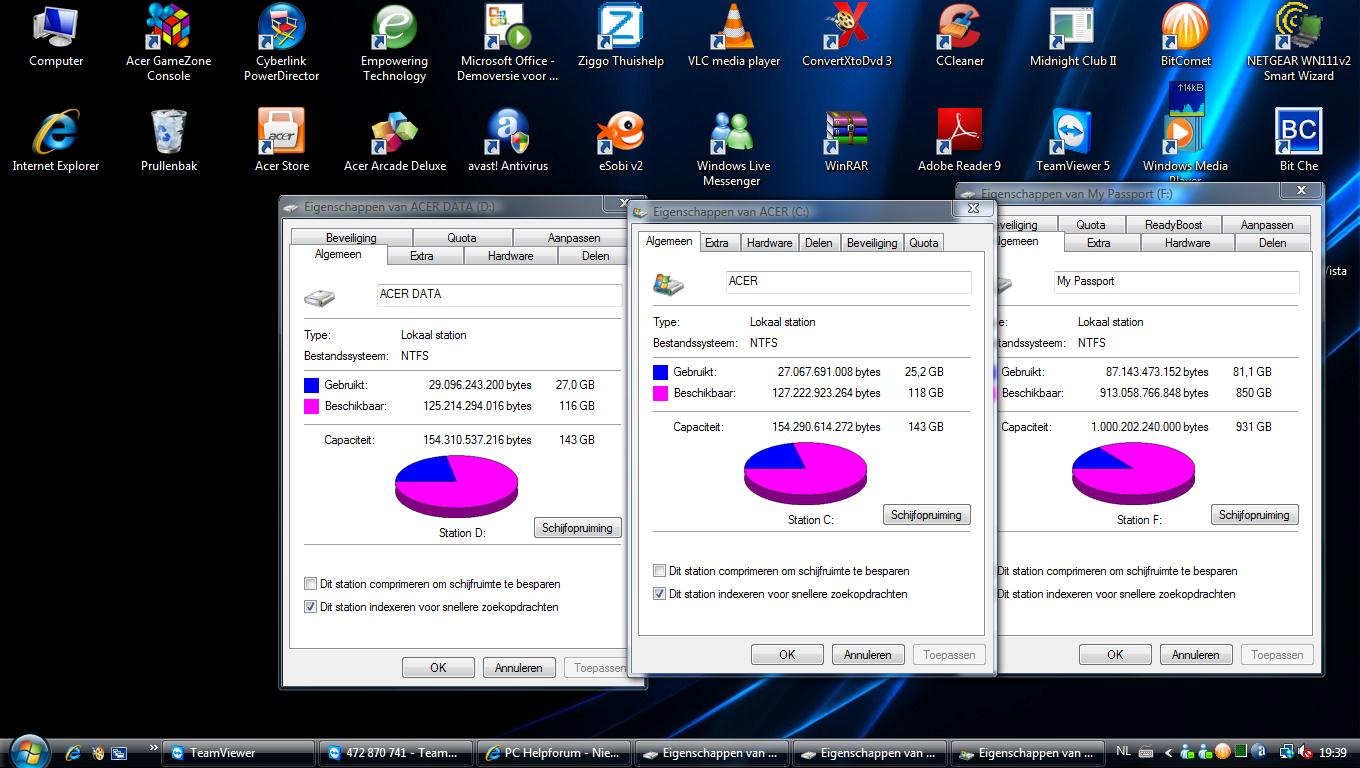Open the Computer desktop icon

[56, 37]
